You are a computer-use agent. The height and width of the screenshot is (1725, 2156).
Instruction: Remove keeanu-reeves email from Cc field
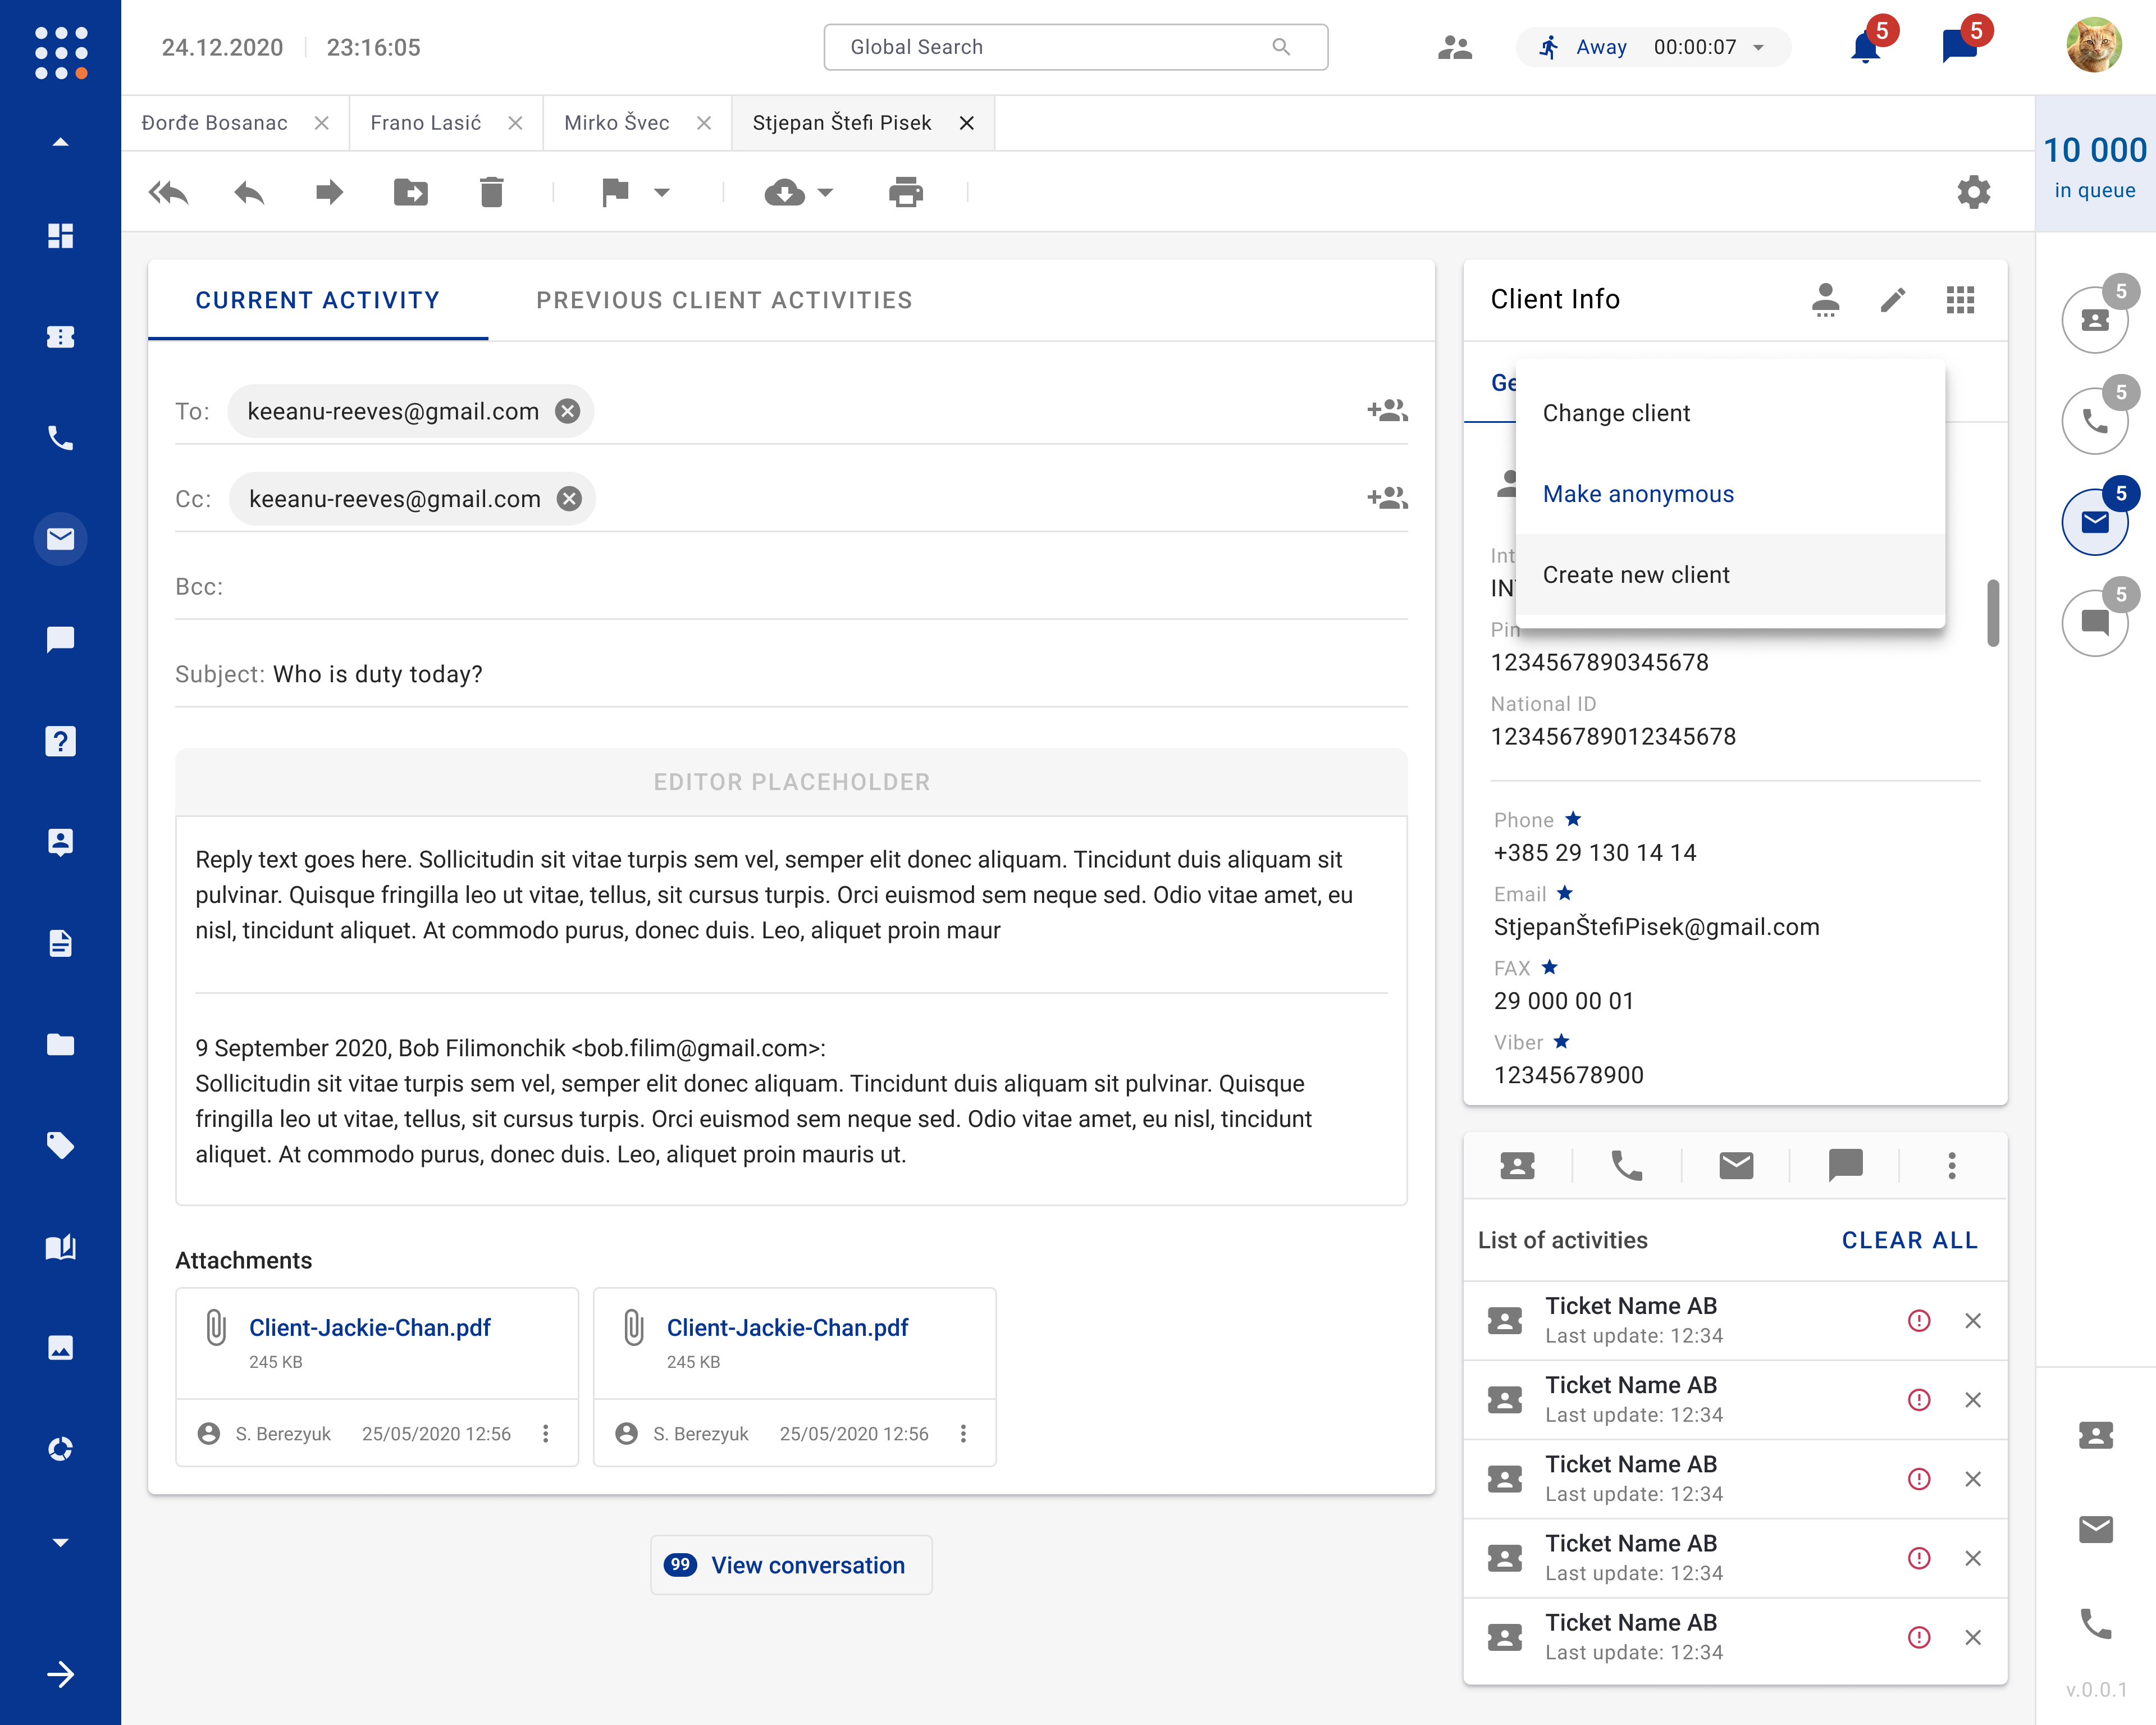[569, 499]
